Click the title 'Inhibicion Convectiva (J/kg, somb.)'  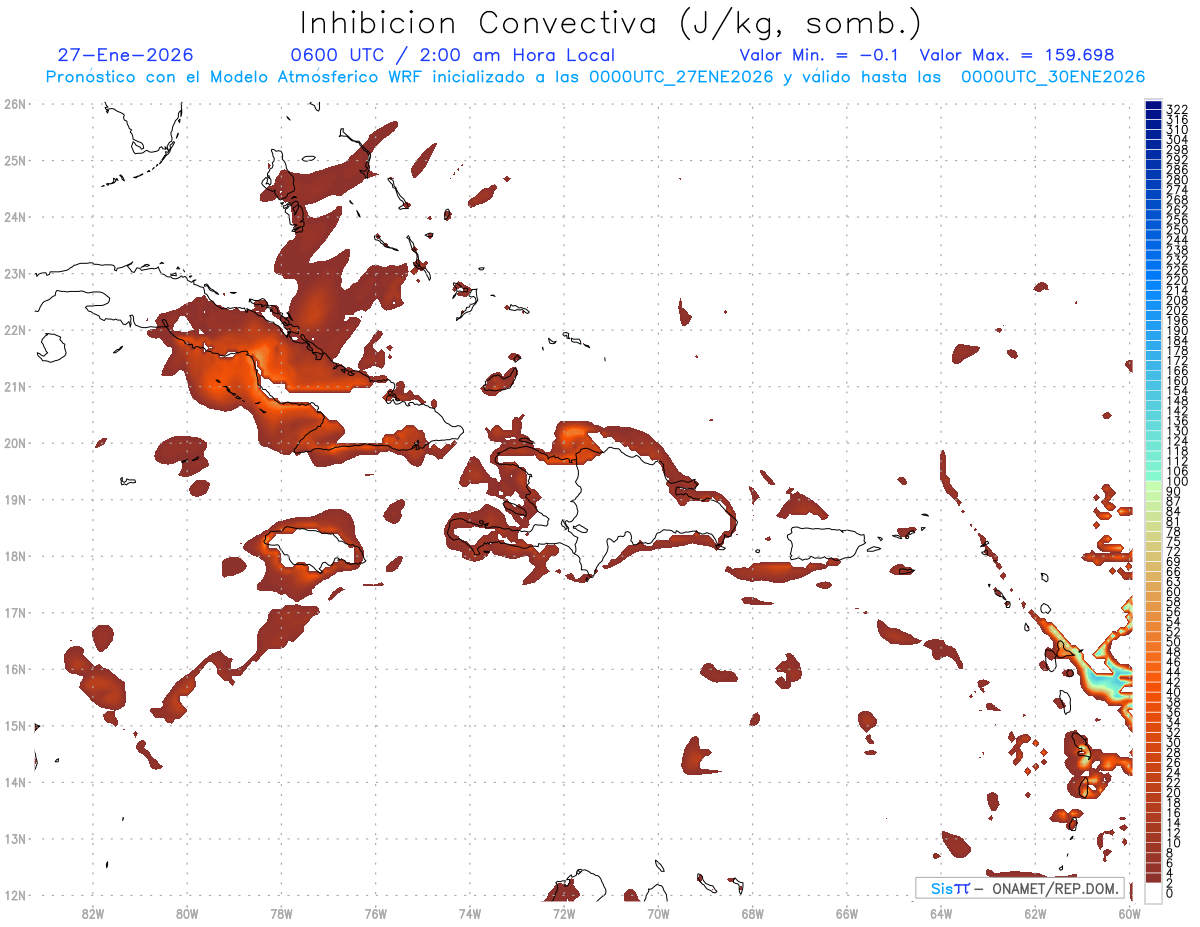tap(611, 23)
